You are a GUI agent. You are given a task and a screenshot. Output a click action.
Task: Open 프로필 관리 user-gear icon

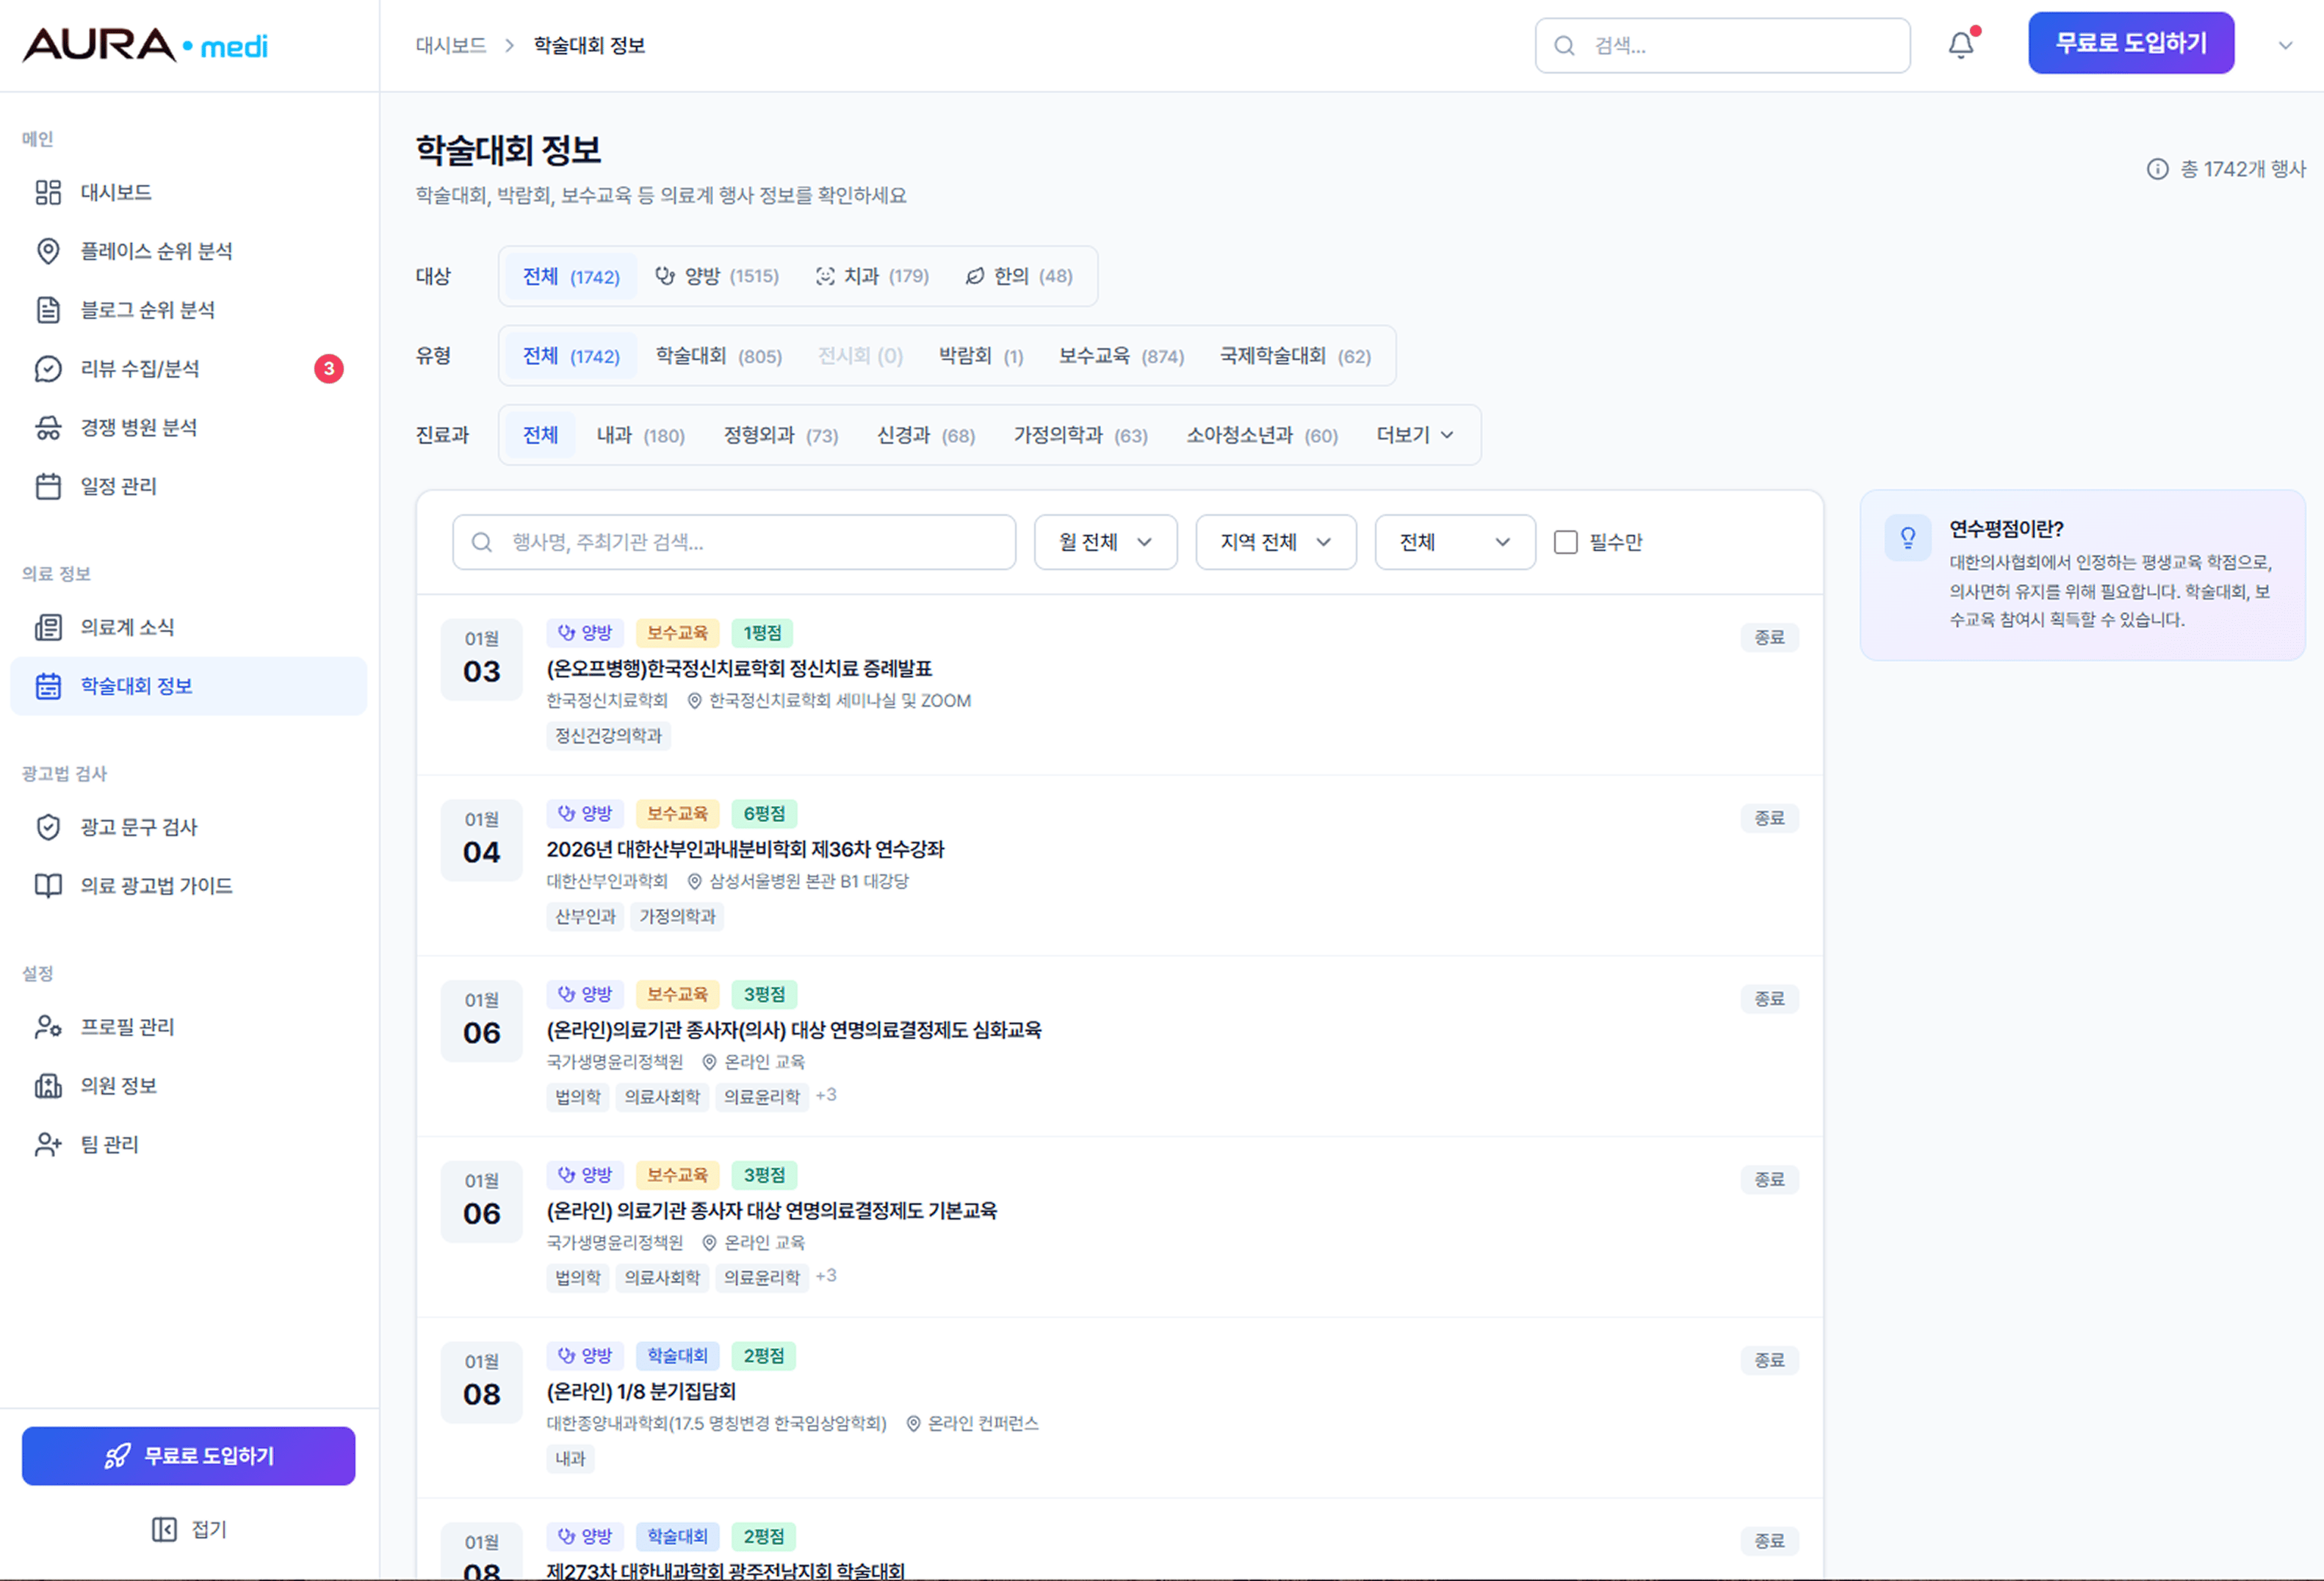pyautogui.click(x=48, y=1027)
